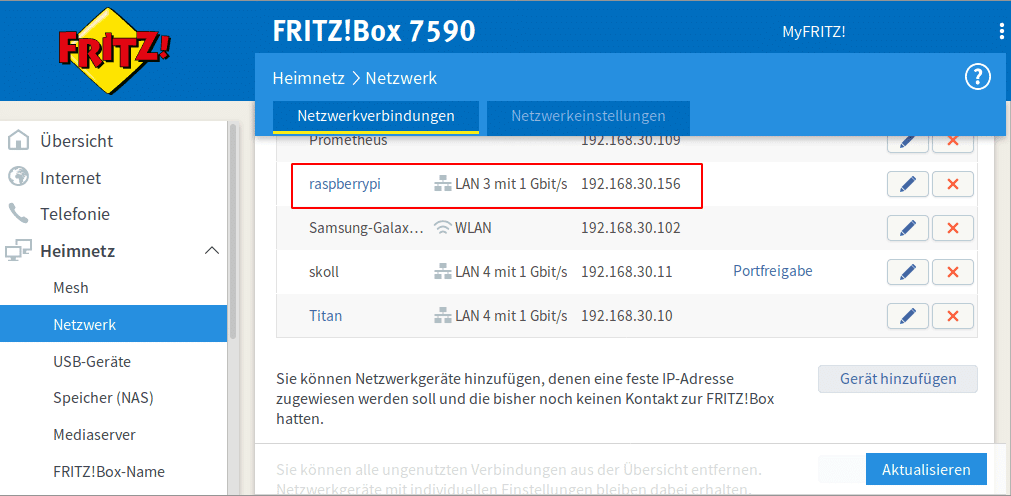The image size is (1011, 496).
Task: Delete the raspberrypi device entry
Action: [x=952, y=184]
